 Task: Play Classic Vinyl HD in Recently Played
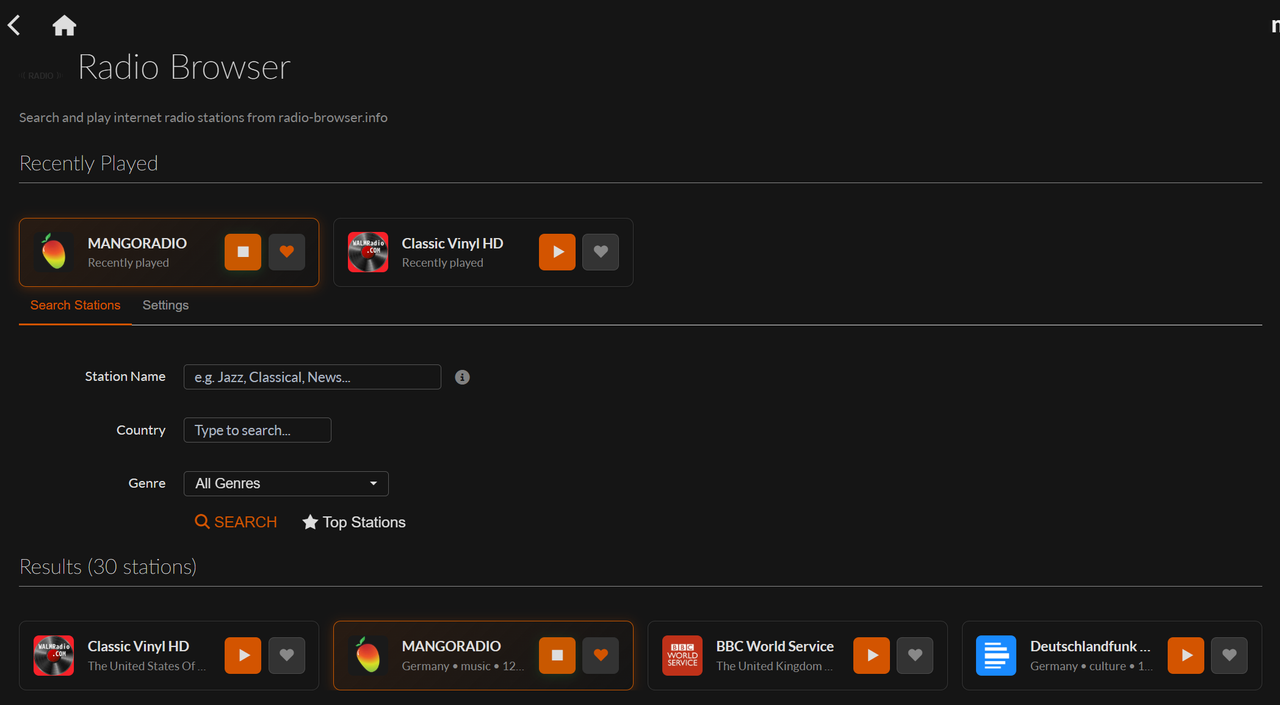tap(557, 252)
